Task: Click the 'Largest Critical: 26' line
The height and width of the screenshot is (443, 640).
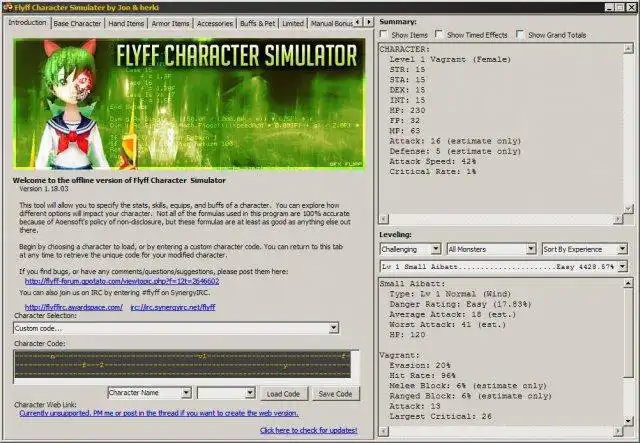Action: tap(440, 416)
